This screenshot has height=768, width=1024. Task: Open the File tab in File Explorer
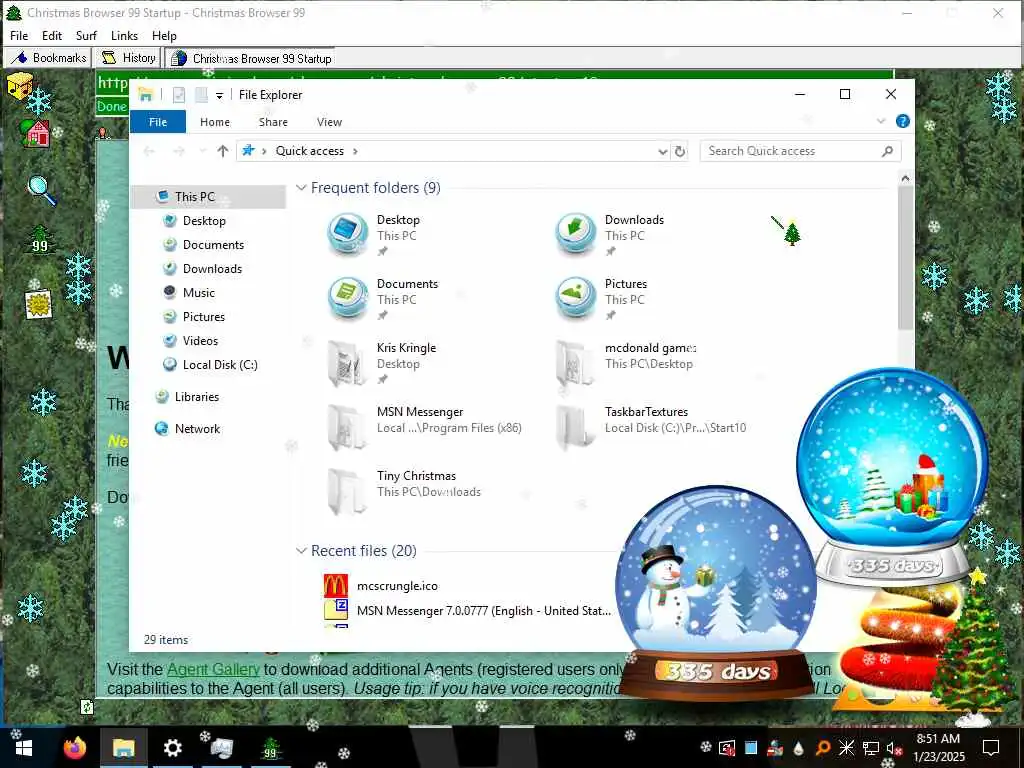pos(158,122)
